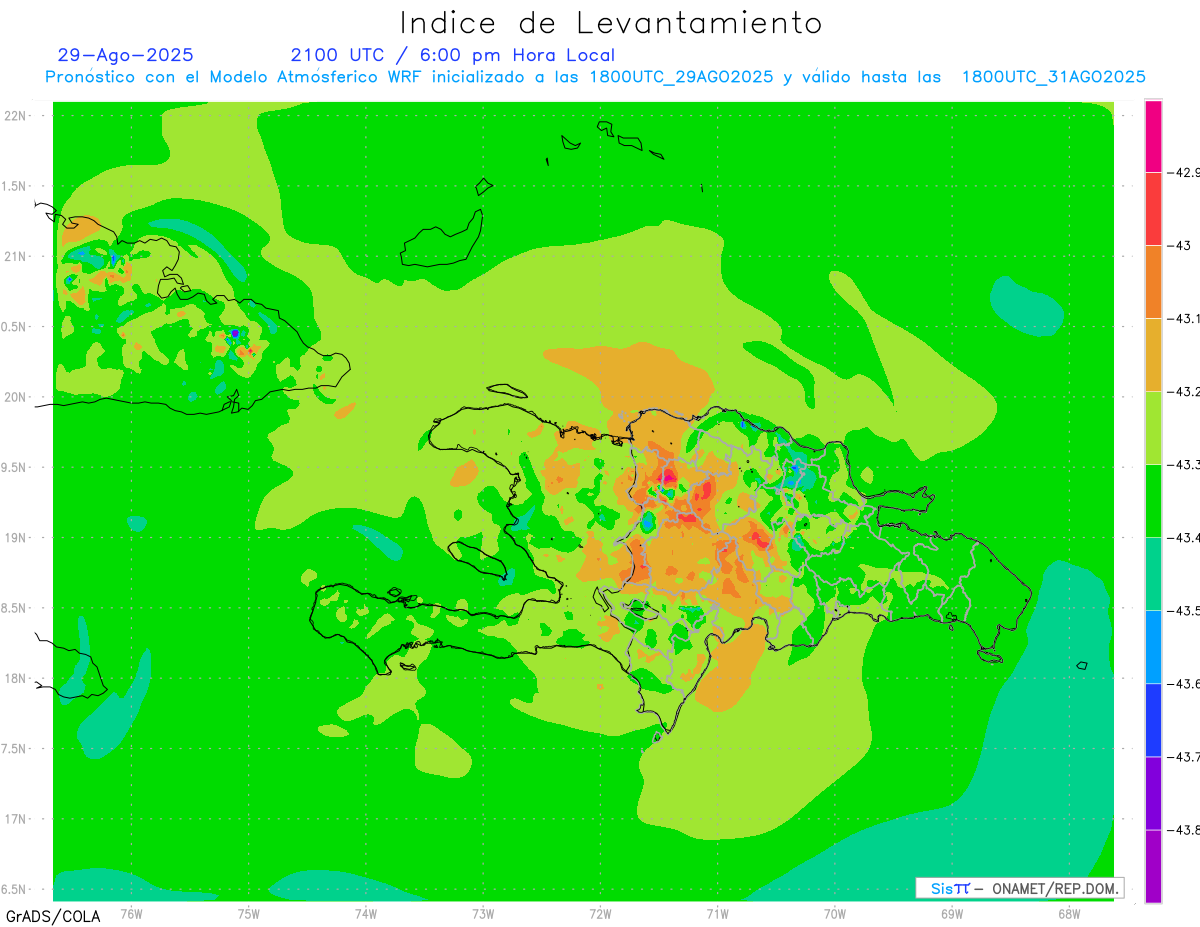The height and width of the screenshot is (927, 1200).
Task: Click the '2100 UTC / 6:00 pm Hora Local' text
Action: click(x=453, y=55)
